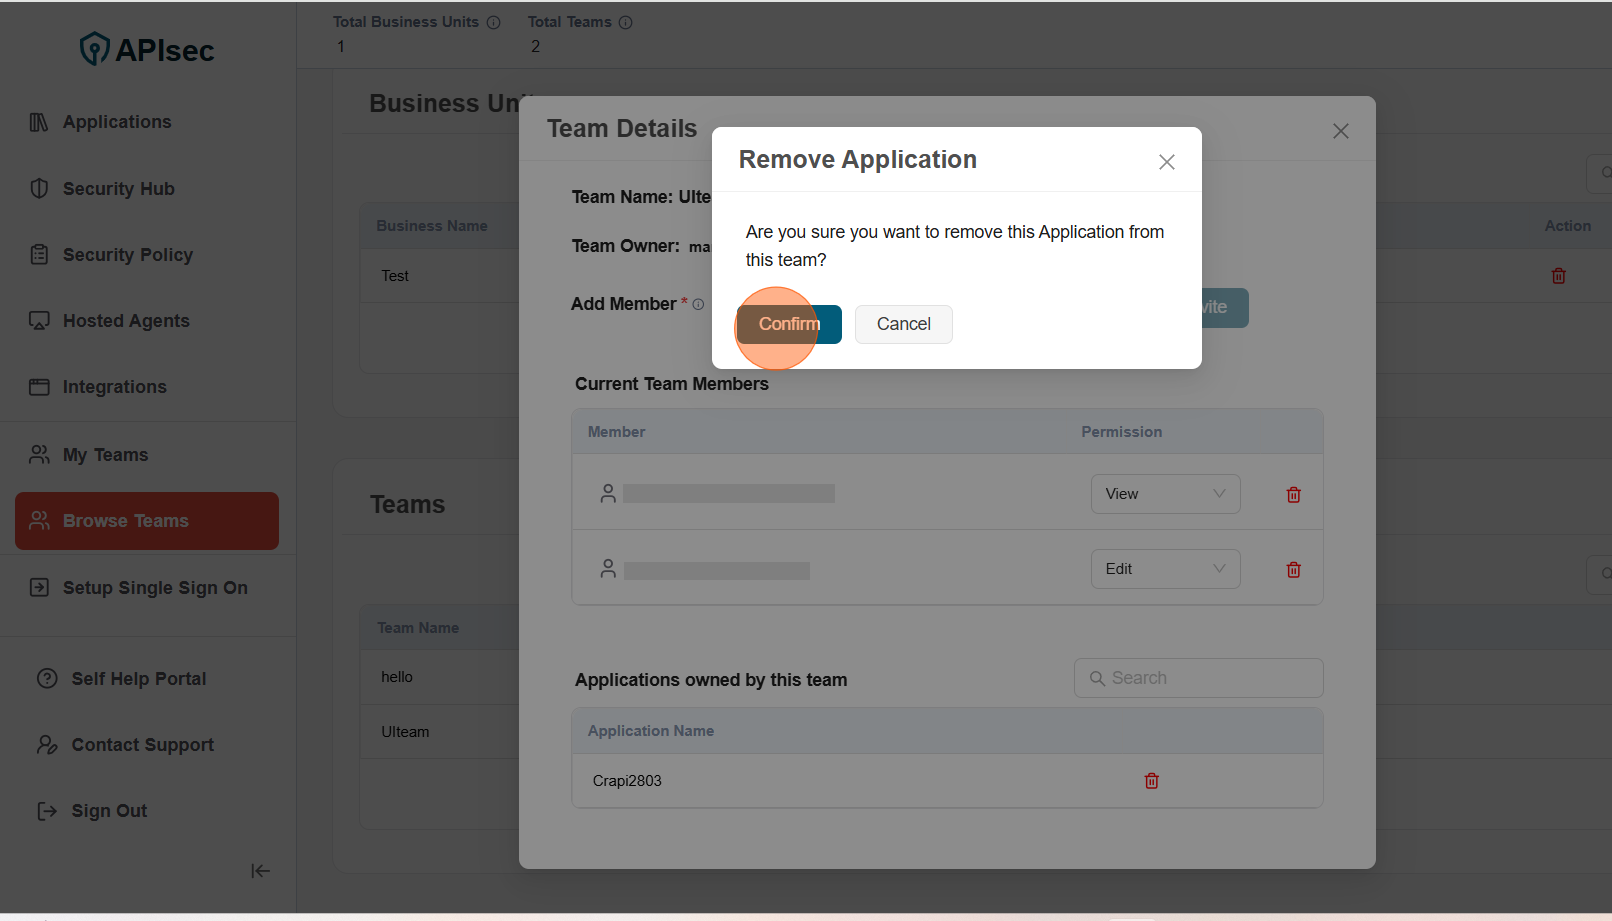
Task: Remove the member with View permission
Action: tap(1293, 495)
